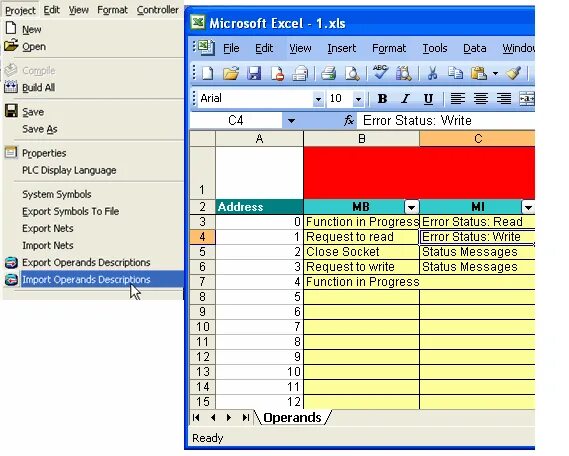569x456 pixels.
Task: Select column B header
Action: point(361,139)
